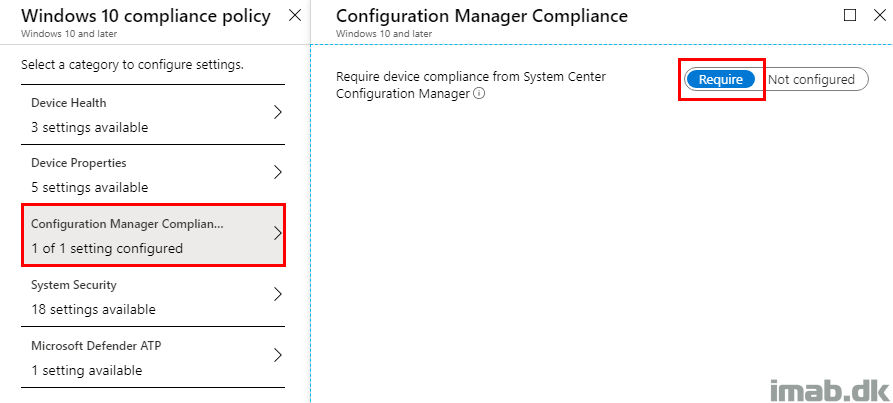Select the Require toggle option
This screenshot has height=403, width=893.
(x=720, y=80)
